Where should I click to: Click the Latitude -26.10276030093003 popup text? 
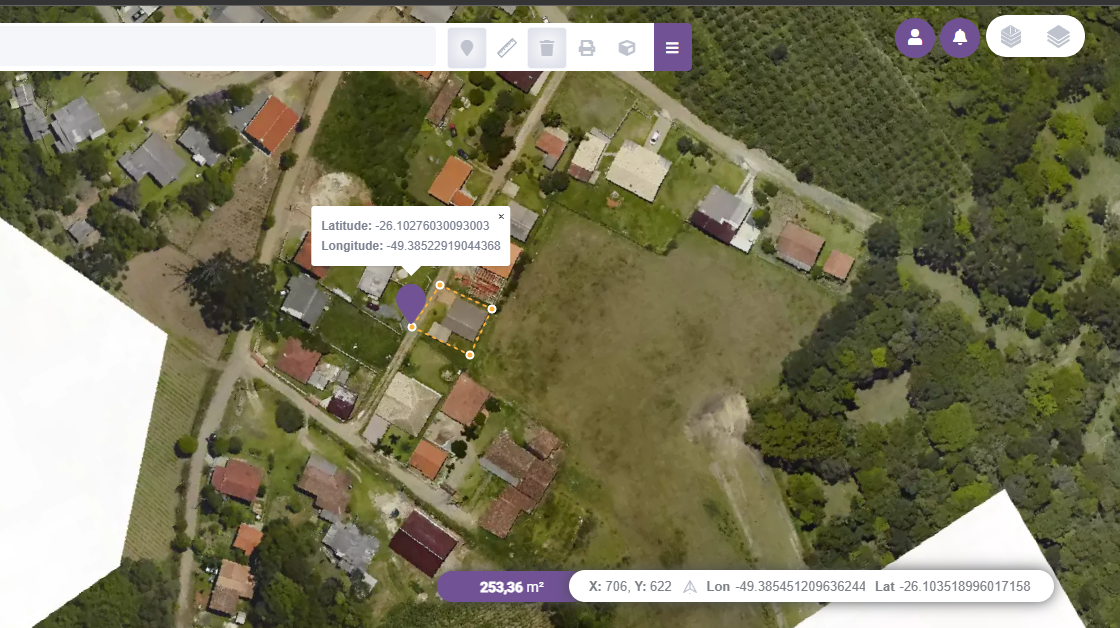405,226
